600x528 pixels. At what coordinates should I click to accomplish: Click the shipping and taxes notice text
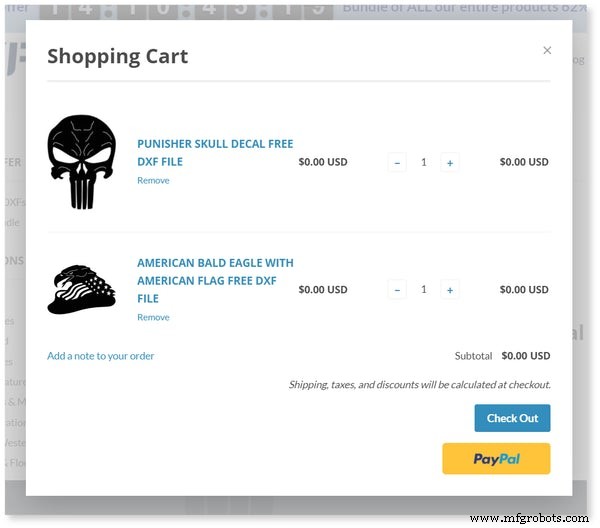(x=419, y=385)
